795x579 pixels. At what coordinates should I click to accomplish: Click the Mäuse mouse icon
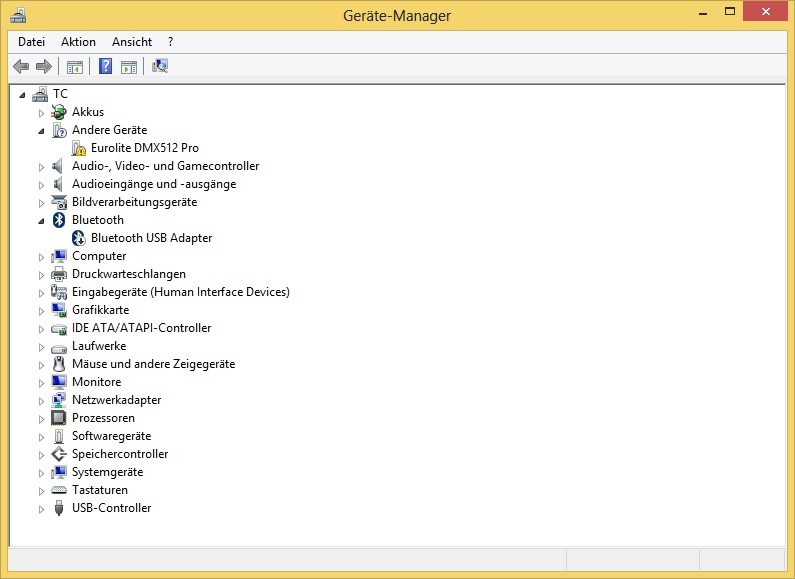pyautogui.click(x=59, y=364)
